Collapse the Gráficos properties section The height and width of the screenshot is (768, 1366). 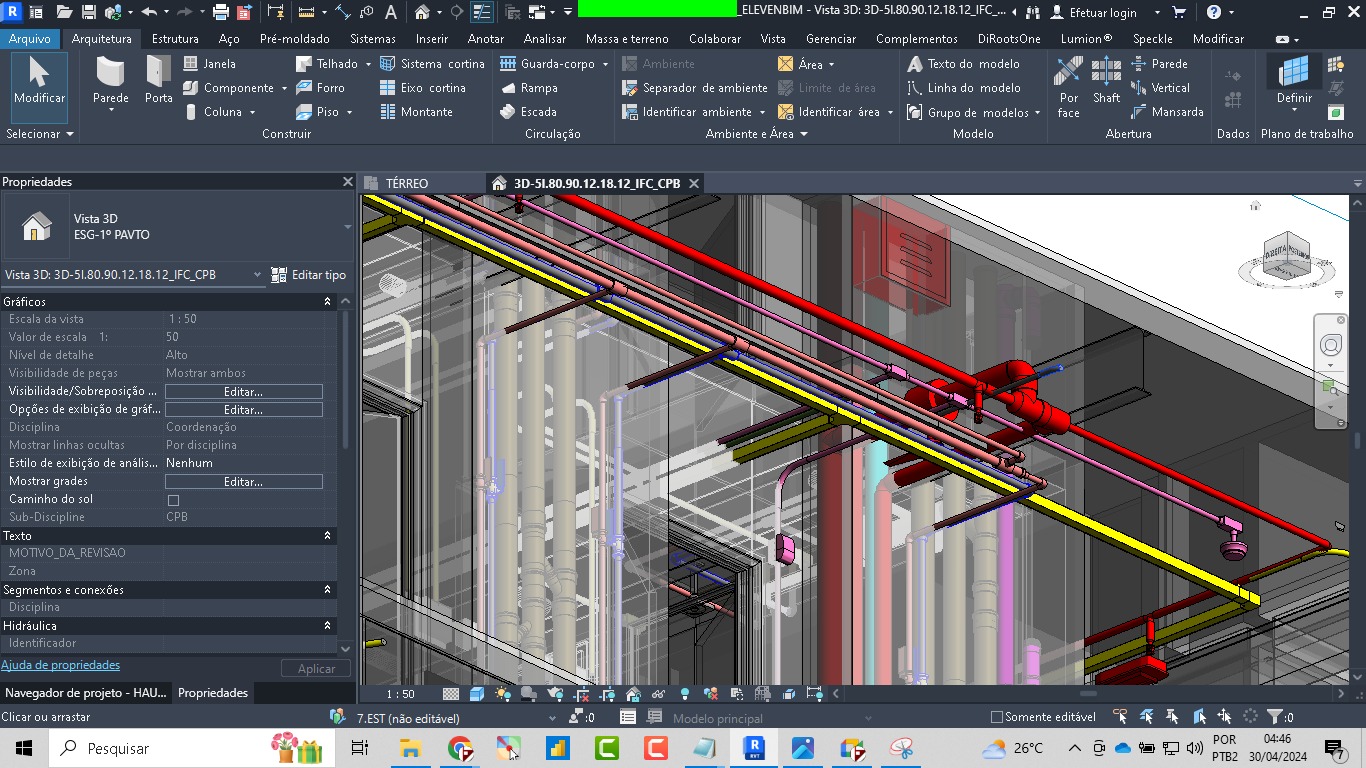[327, 302]
